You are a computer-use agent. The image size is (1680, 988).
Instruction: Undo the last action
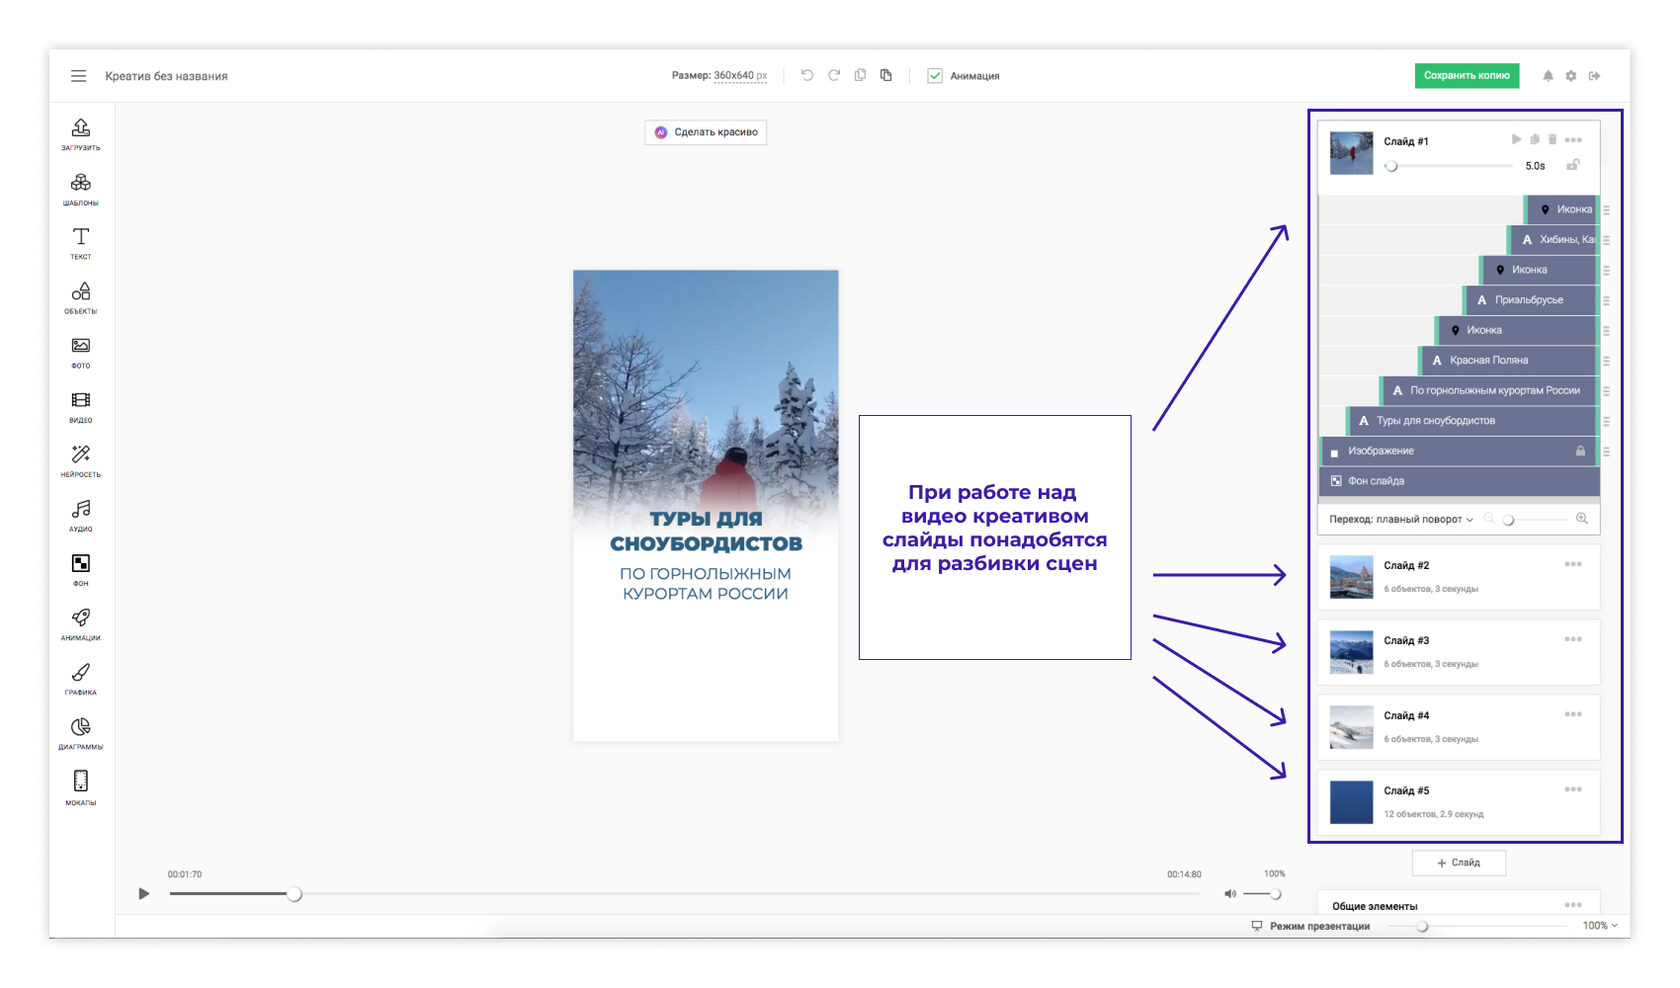click(807, 75)
